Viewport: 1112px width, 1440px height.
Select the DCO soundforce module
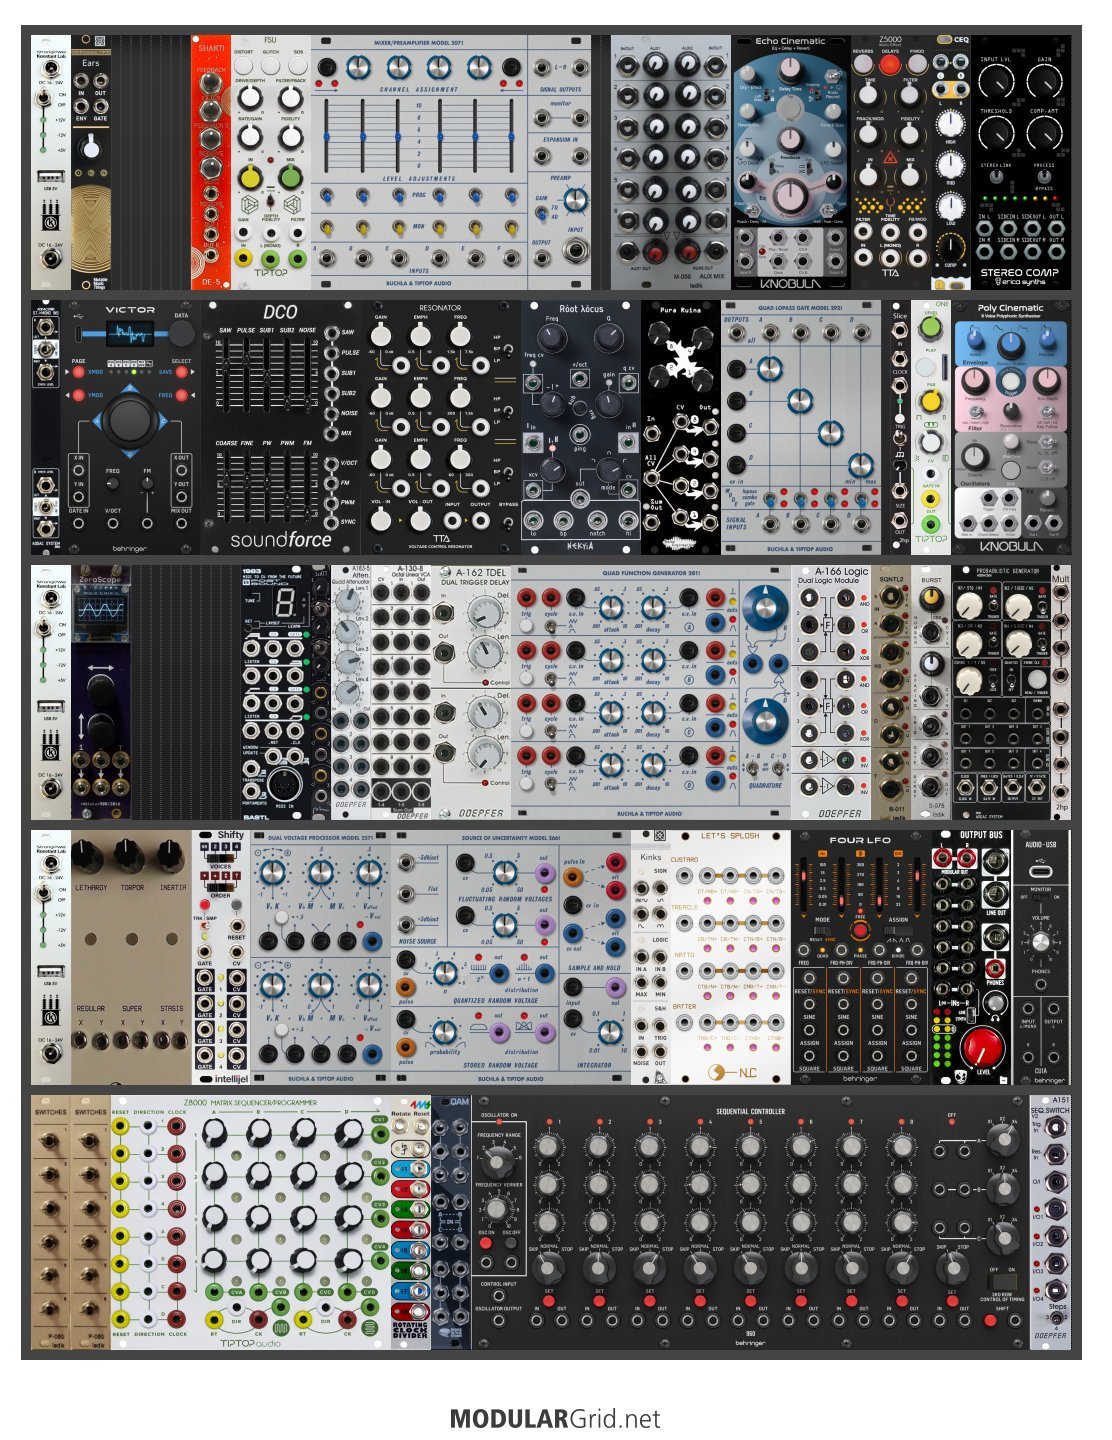tap(281, 428)
